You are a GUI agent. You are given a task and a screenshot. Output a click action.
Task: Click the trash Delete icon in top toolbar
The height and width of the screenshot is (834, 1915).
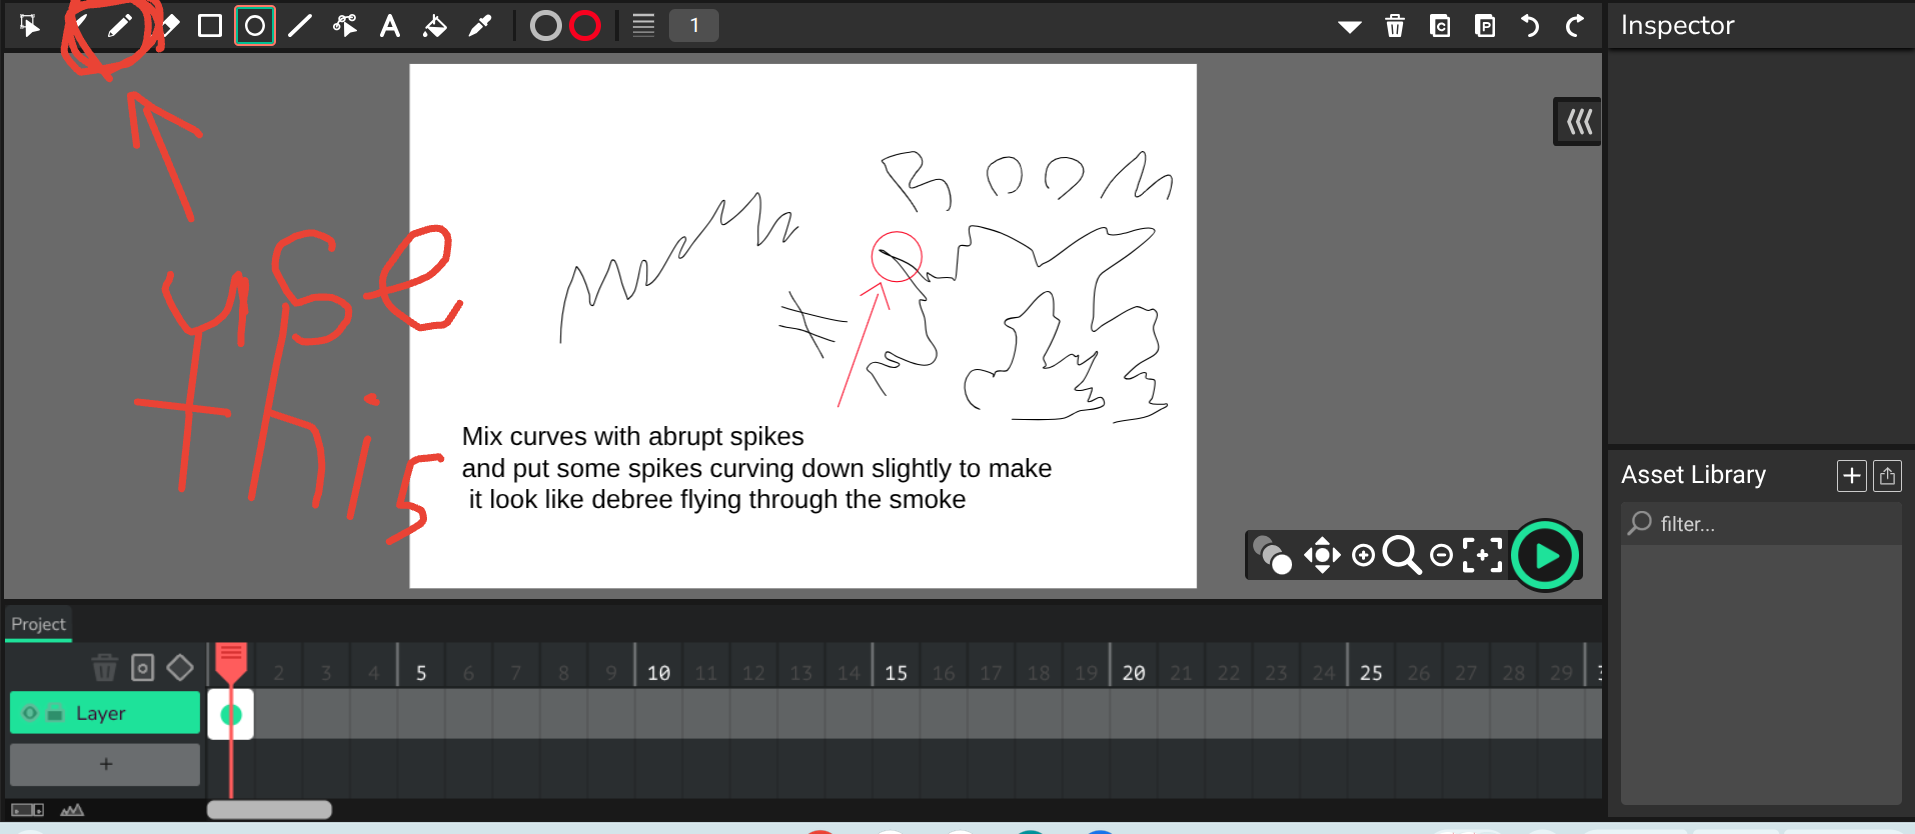coord(1395,26)
